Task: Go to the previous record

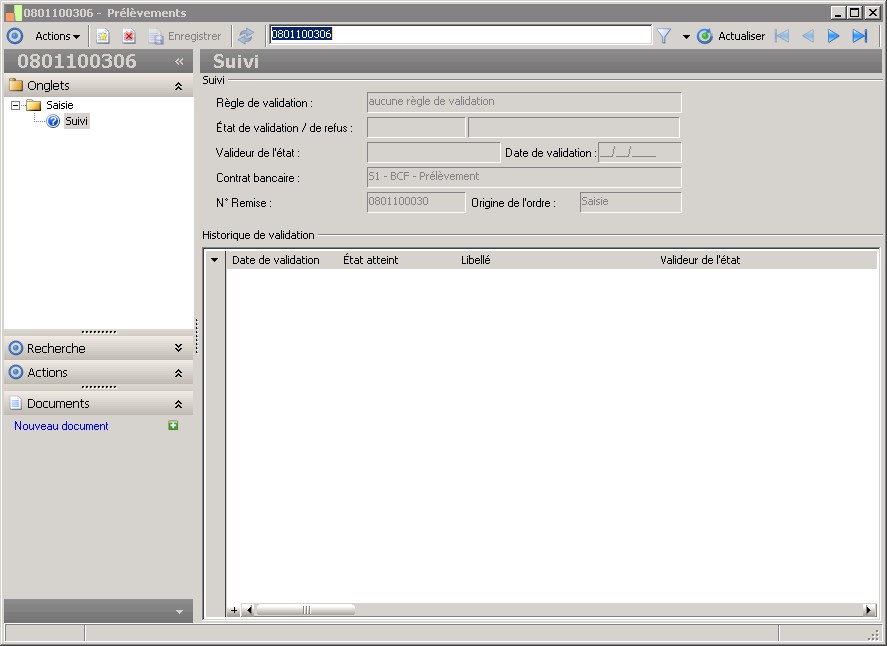Action: tap(808, 36)
